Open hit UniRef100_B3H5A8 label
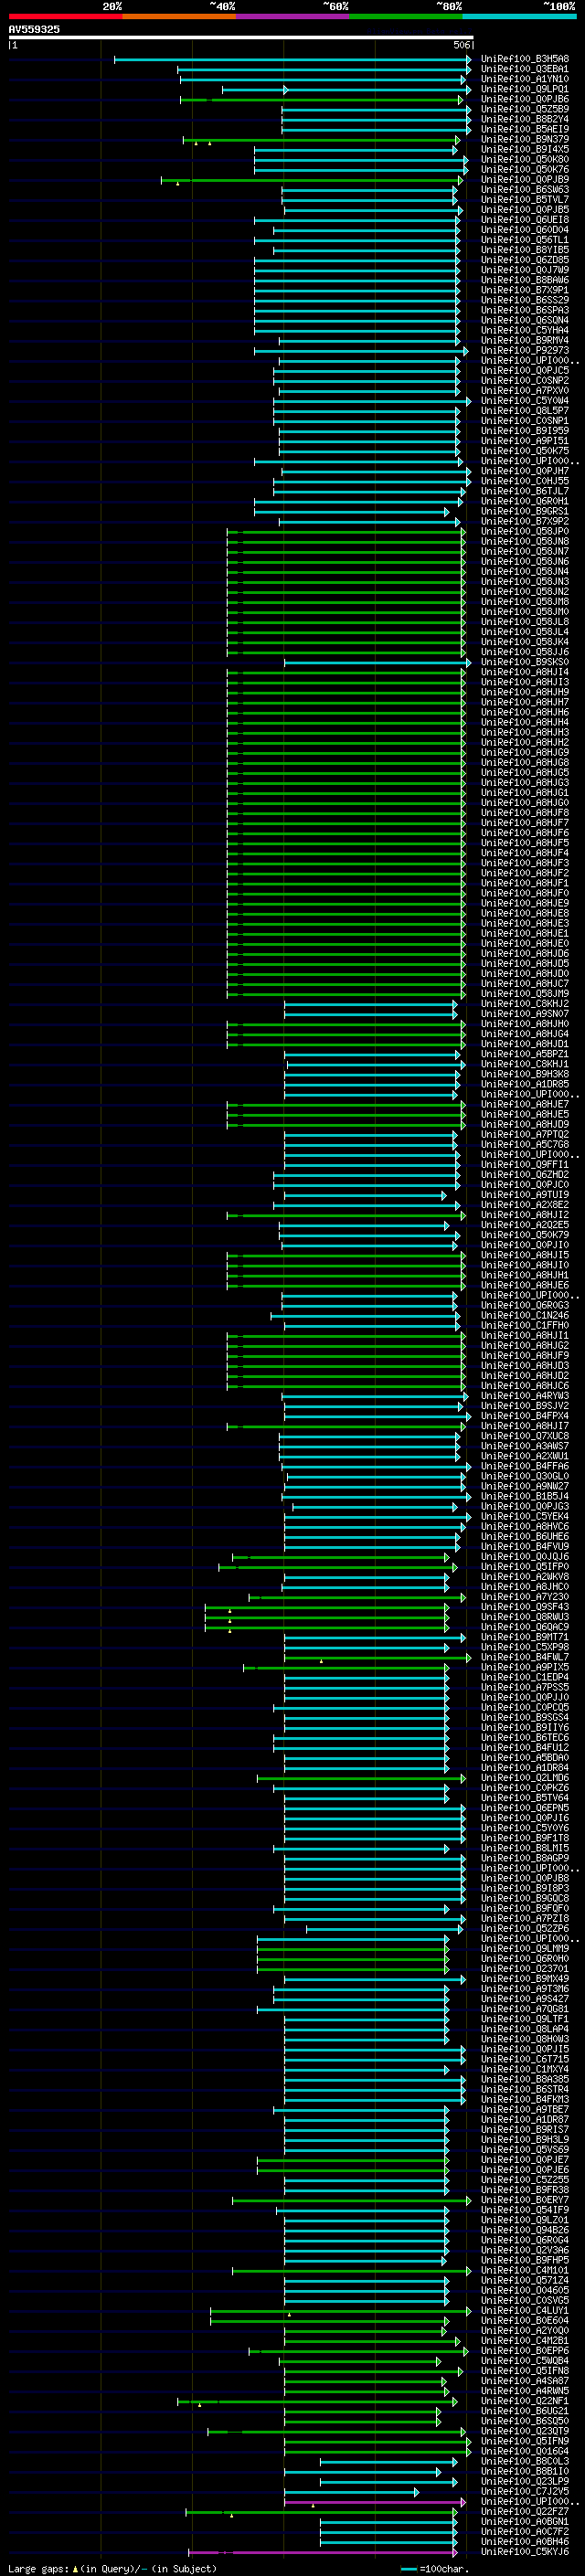This screenshot has height=2576, width=585. 525,59
